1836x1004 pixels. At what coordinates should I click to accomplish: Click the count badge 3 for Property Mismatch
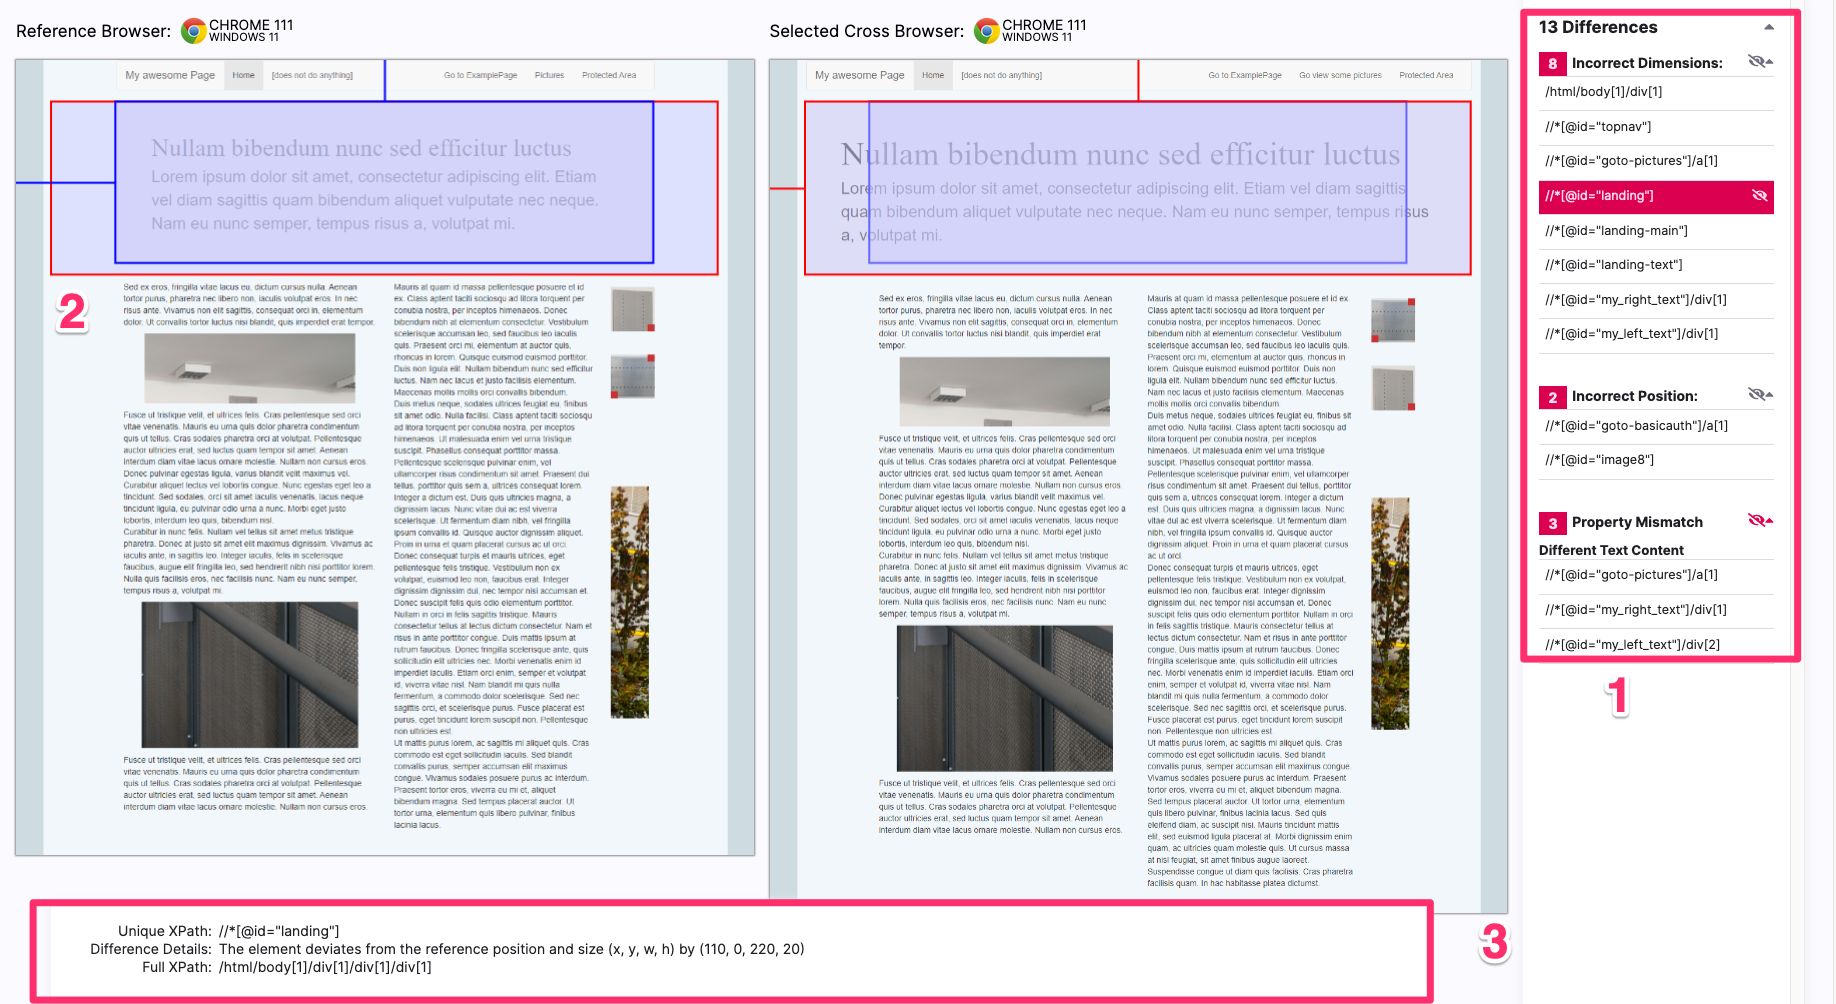pos(1553,523)
